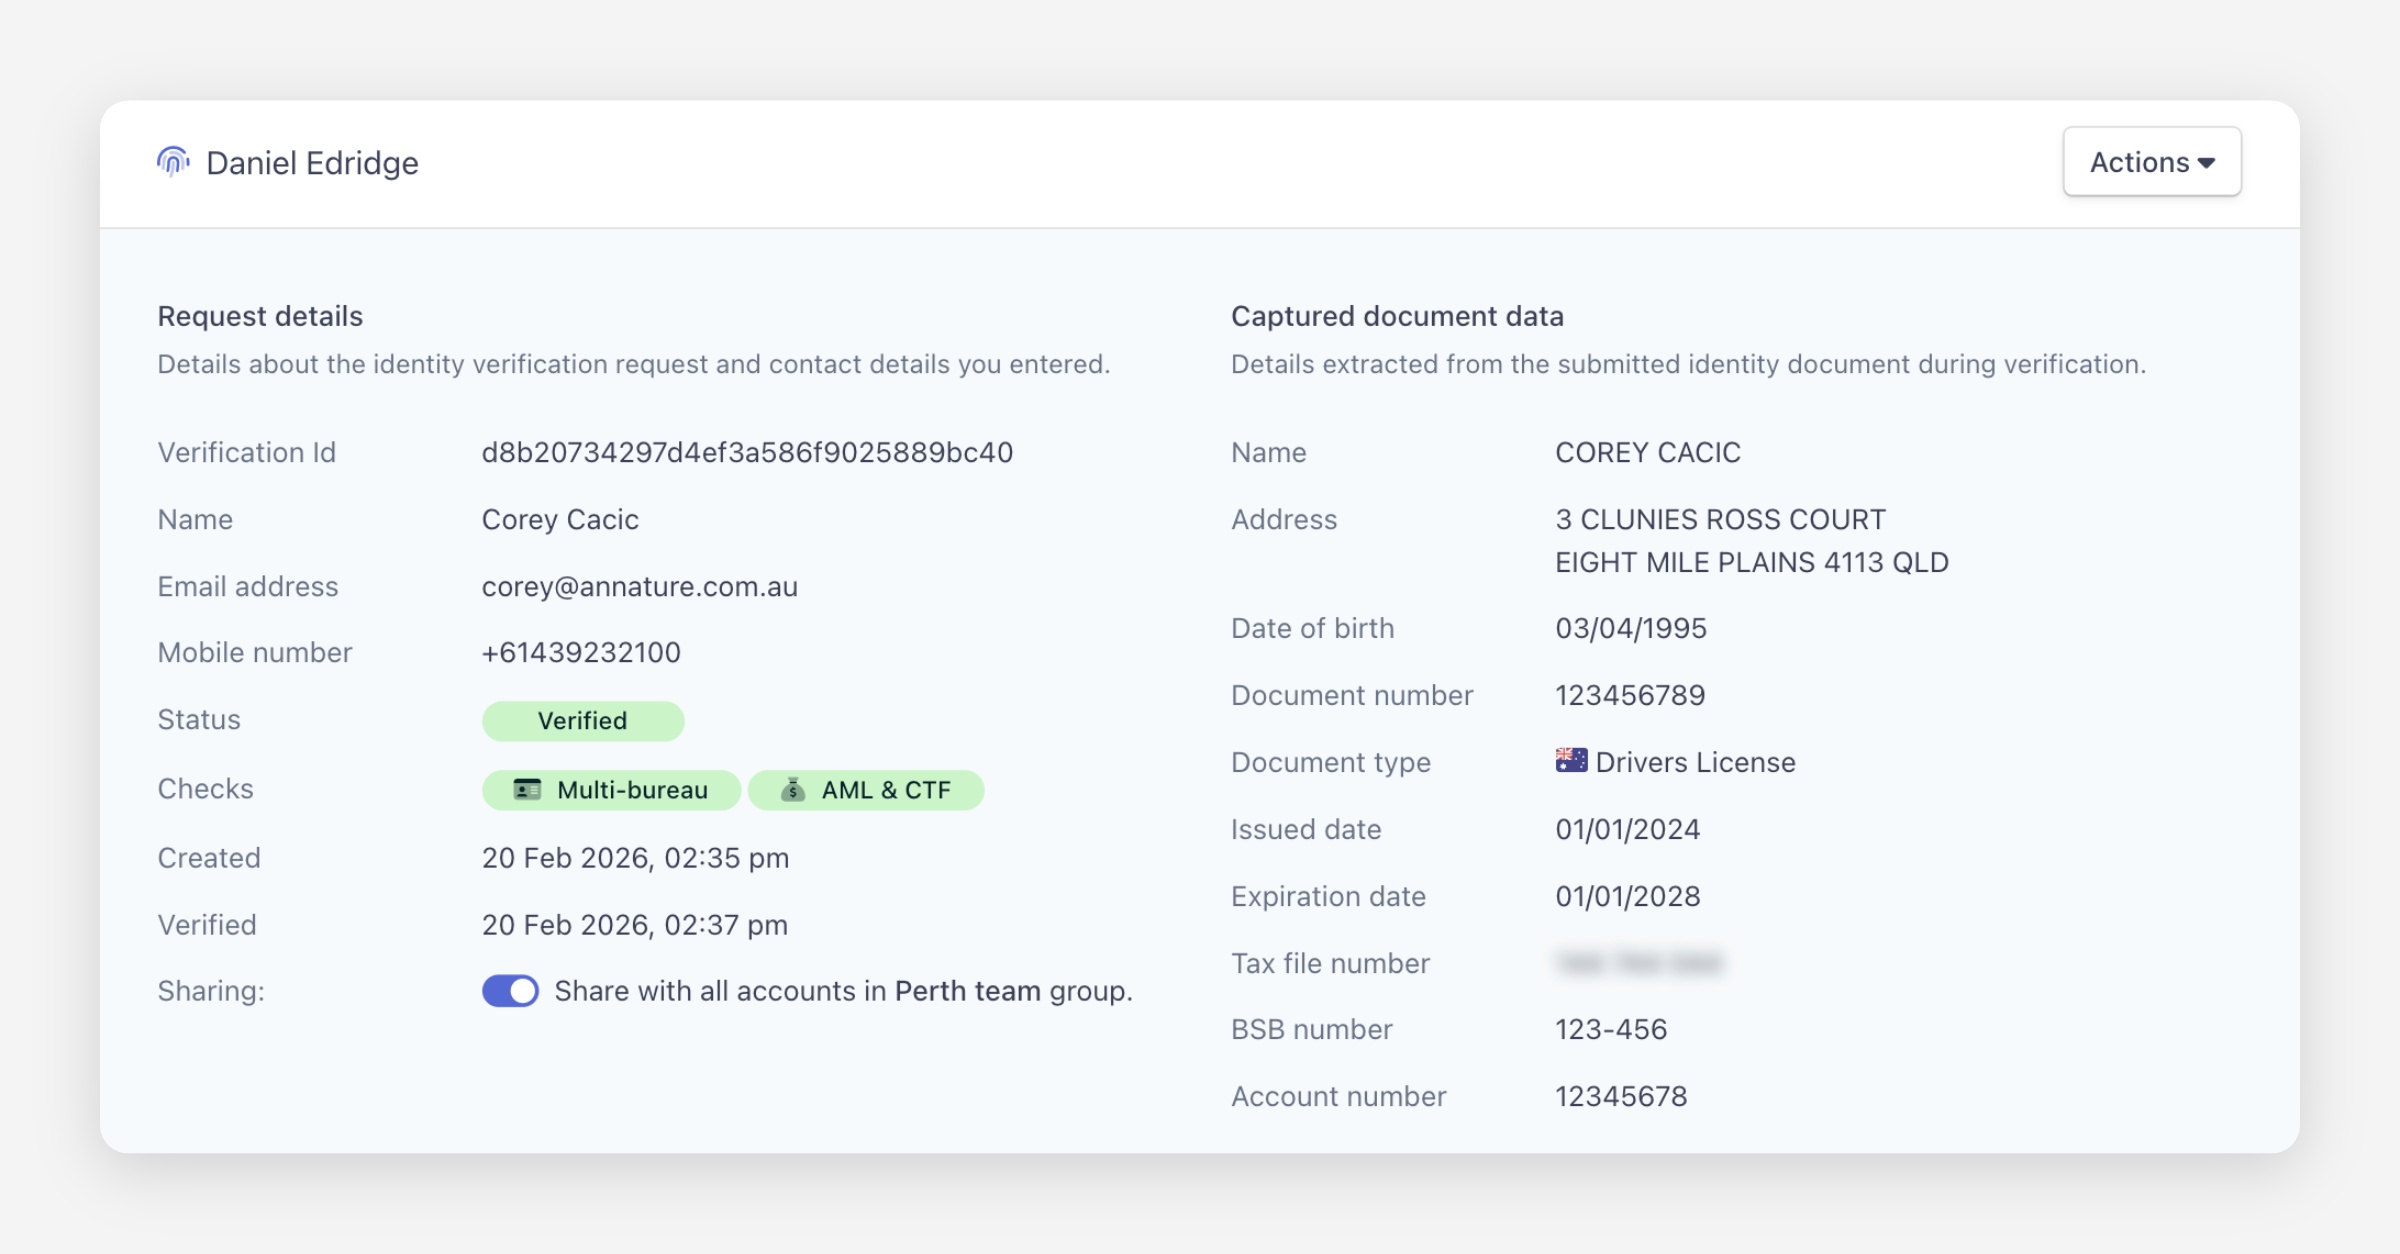Image resolution: width=2400 pixels, height=1254 pixels.
Task: Click the Account number 12345678 value
Action: [x=1621, y=1096]
